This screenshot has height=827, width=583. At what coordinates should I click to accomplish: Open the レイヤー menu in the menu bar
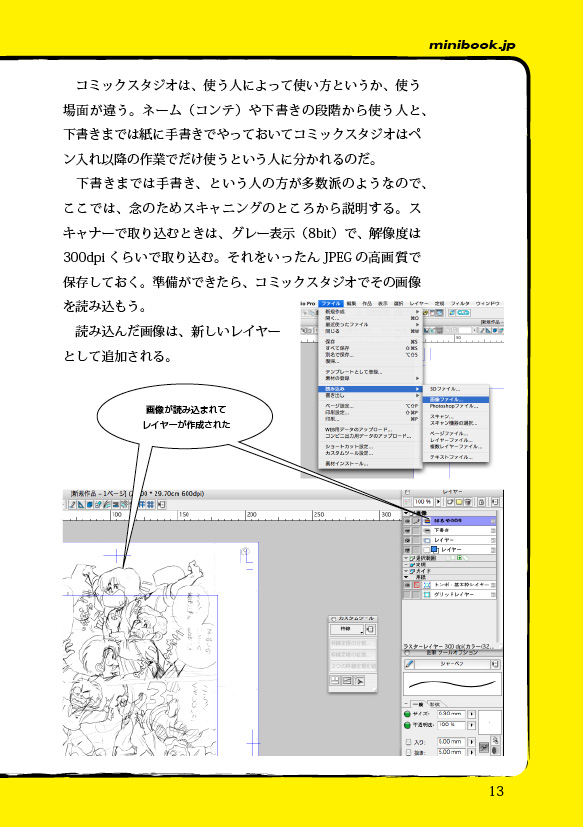tap(419, 304)
